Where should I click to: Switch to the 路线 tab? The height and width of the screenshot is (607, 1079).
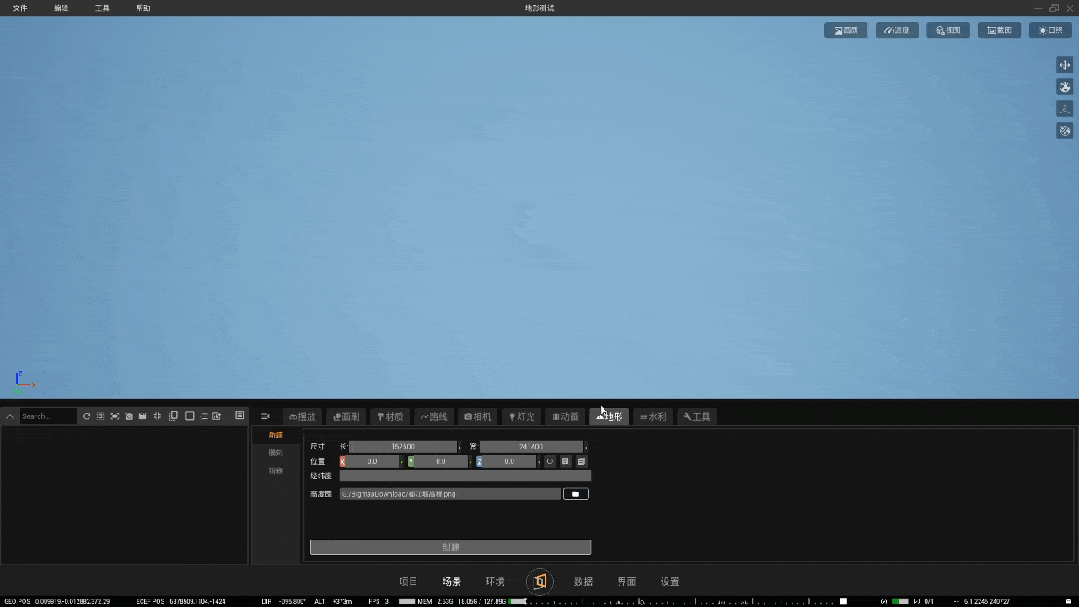pos(434,416)
